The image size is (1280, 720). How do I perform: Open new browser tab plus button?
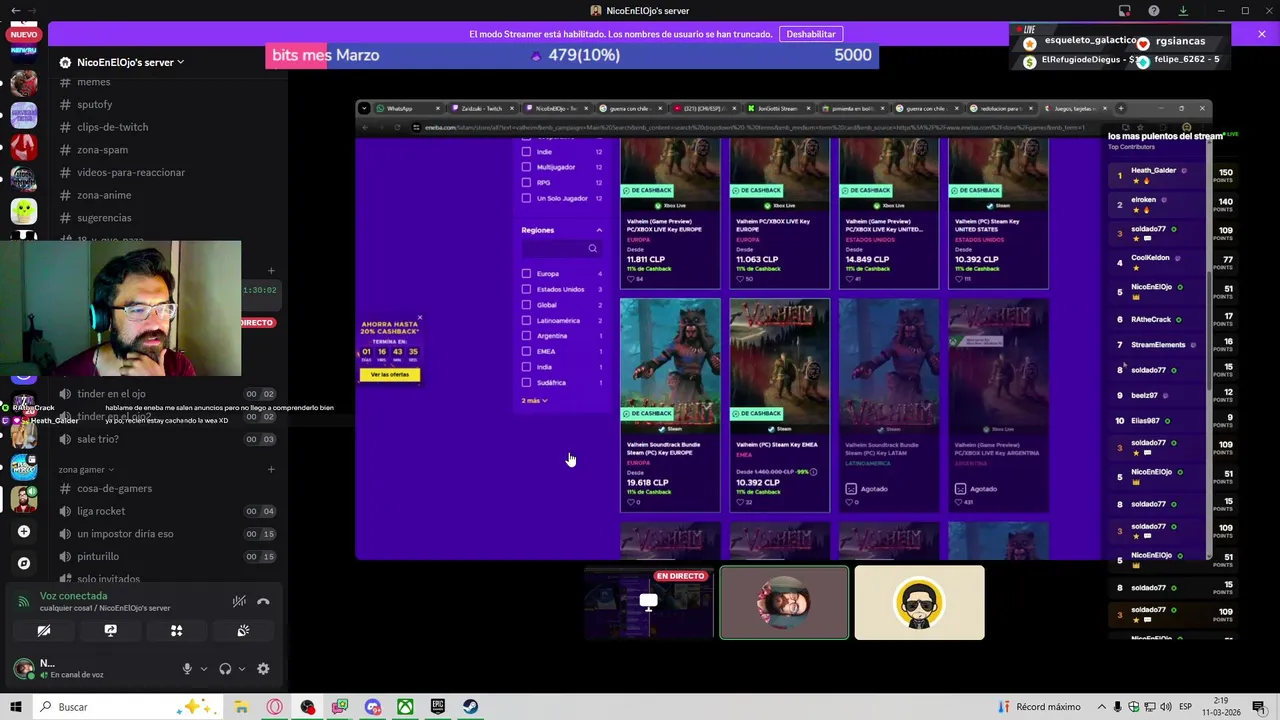[x=1120, y=108]
